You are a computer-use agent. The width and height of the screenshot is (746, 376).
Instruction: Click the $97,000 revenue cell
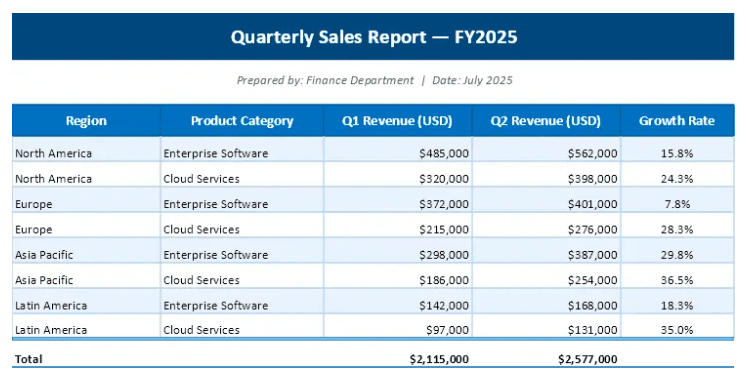click(x=398, y=330)
